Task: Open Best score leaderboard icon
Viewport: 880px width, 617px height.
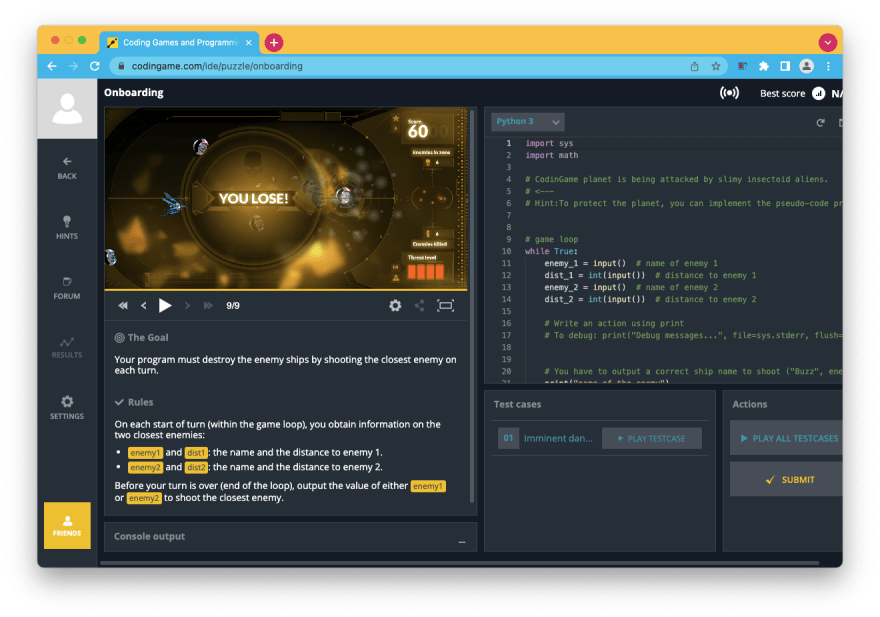Action: coord(818,94)
